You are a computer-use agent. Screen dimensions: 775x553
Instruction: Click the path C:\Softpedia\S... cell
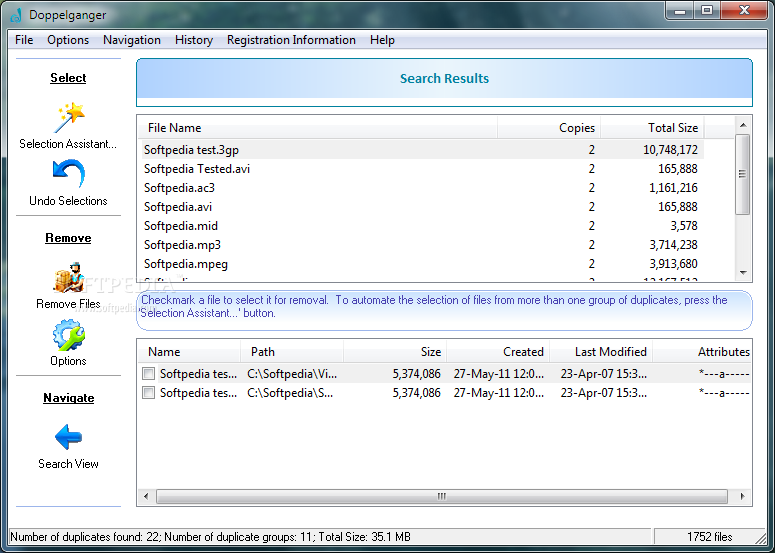click(290, 393)
